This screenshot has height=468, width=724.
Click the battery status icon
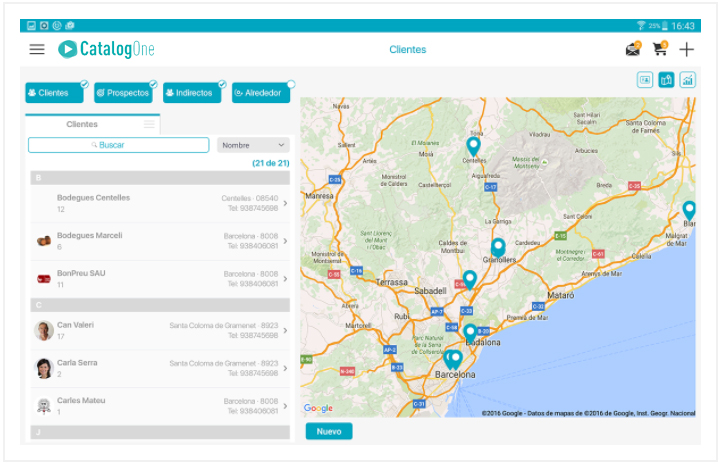click(x=664, y=26)
